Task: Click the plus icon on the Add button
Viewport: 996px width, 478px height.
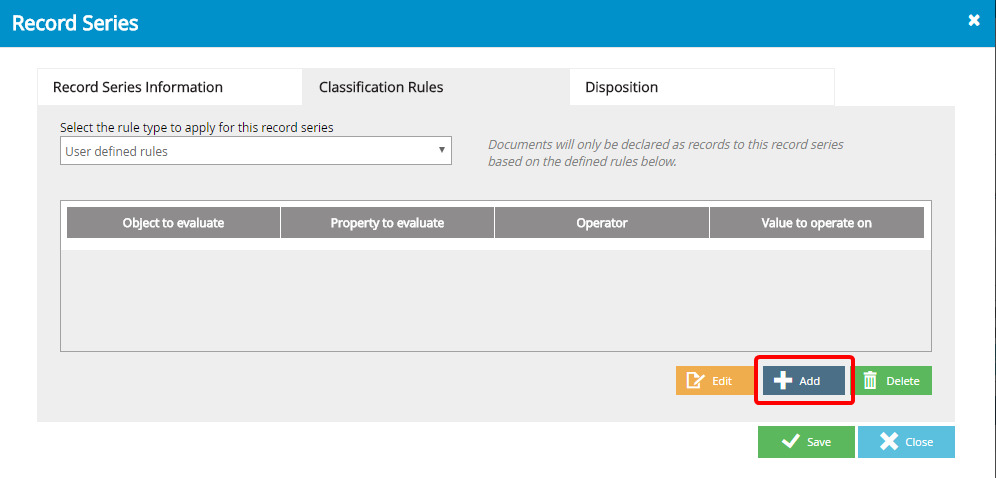Action: (x=783, y=381)
